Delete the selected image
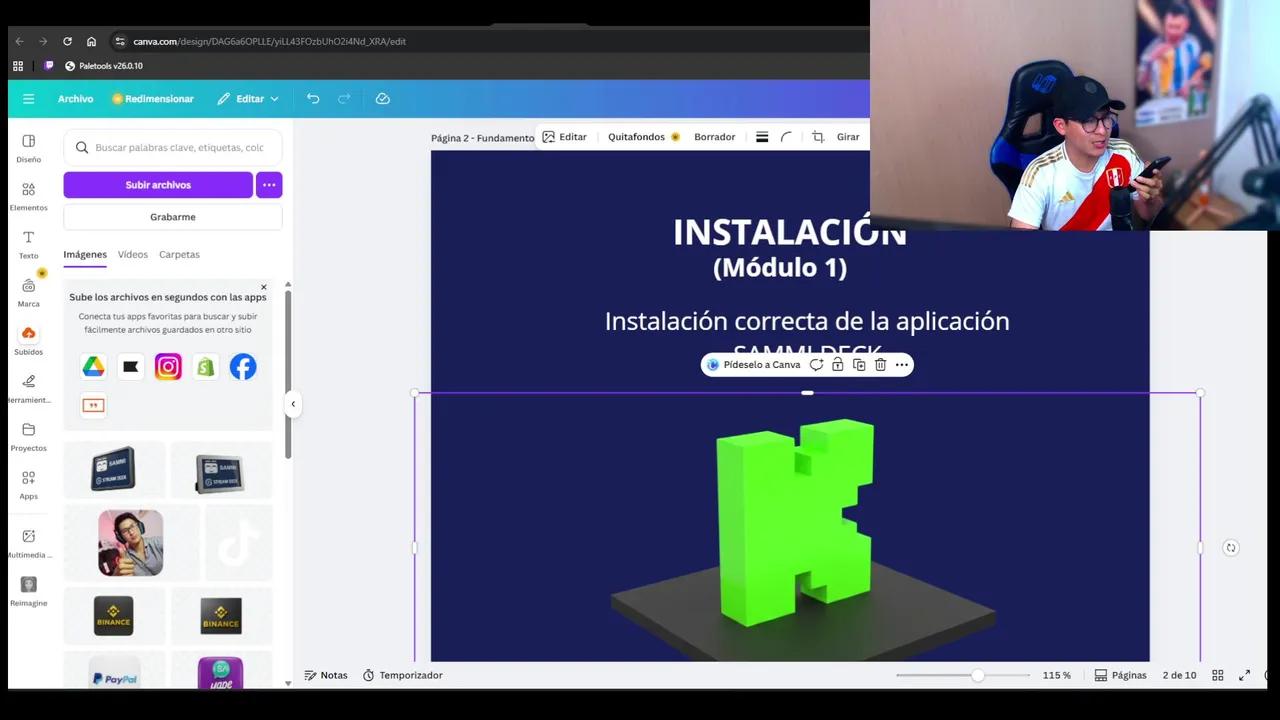Screen dimensions: 1280x720 880,365
